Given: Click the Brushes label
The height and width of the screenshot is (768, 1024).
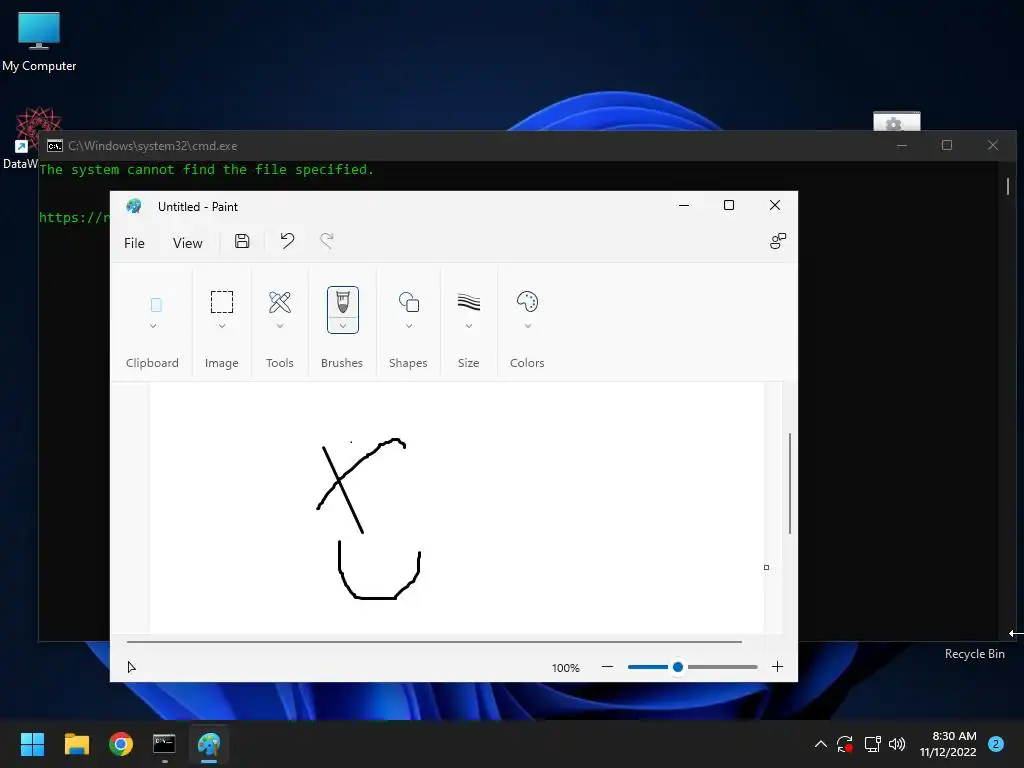Looking at the screenshot, I should pyautogui.click(x=342, y=362).
